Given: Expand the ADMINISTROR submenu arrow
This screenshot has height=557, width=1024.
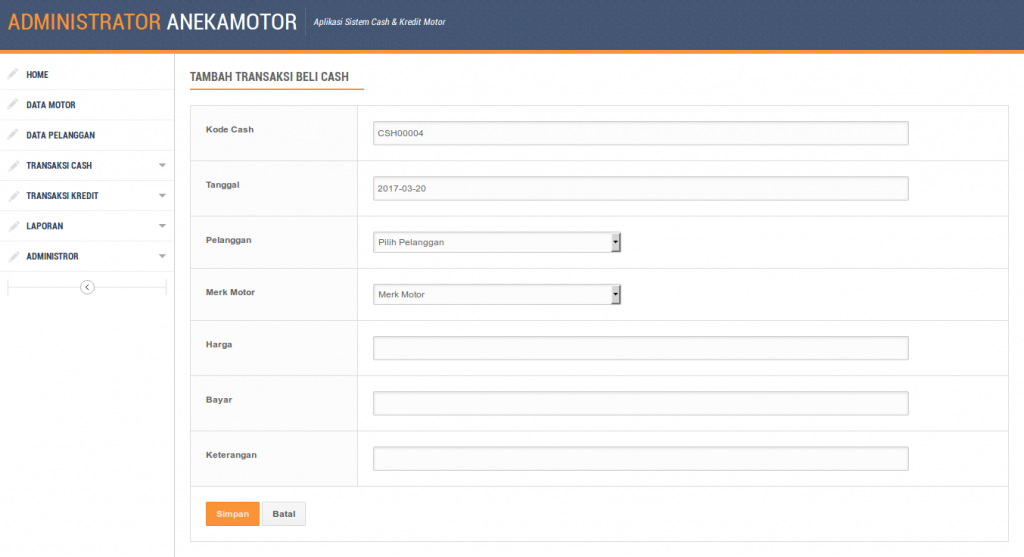Looking at the screenshot, I should pos(162,257).
